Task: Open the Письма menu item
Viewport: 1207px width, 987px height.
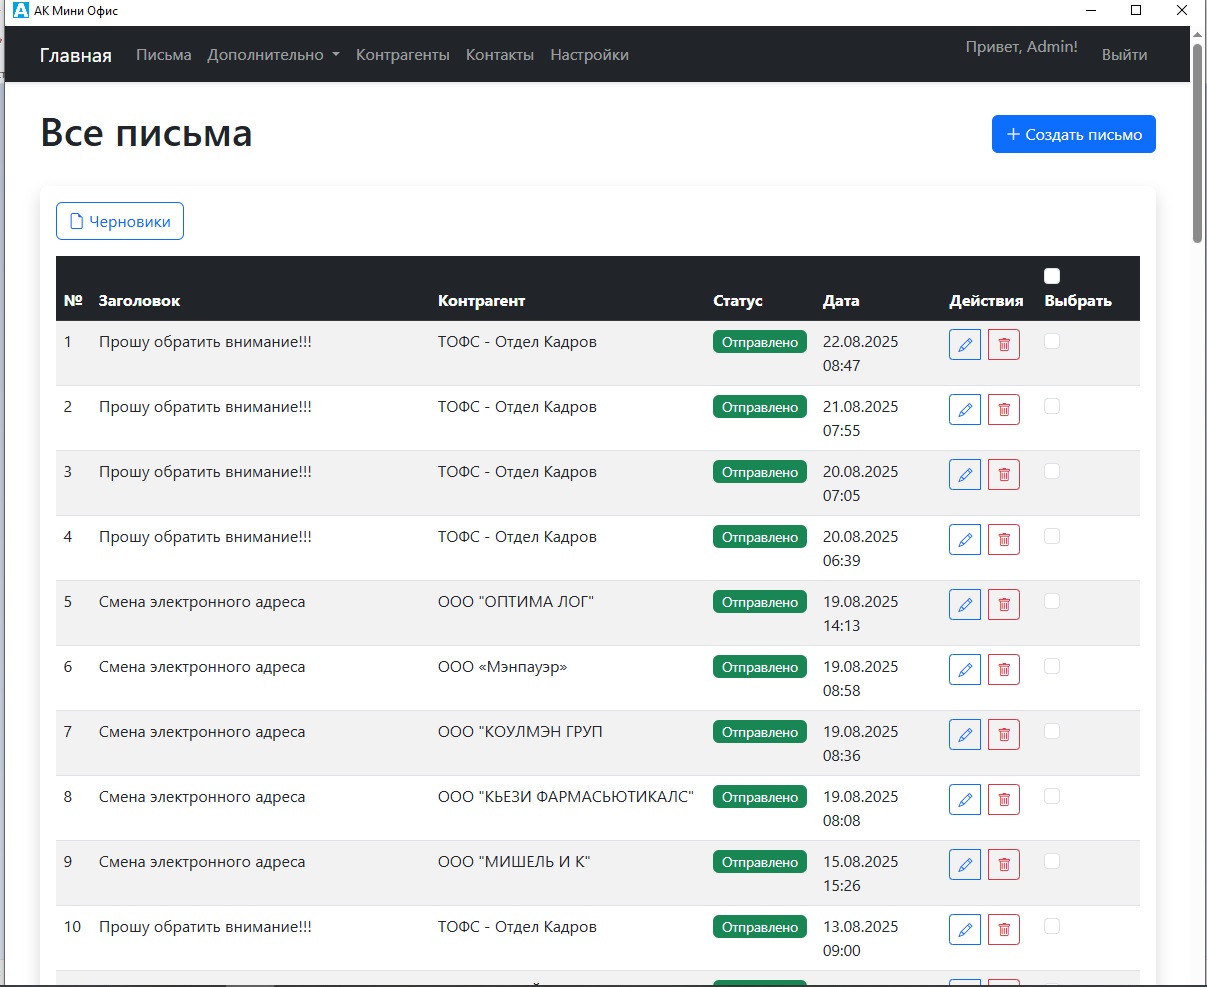Action: tap(164, 55)
